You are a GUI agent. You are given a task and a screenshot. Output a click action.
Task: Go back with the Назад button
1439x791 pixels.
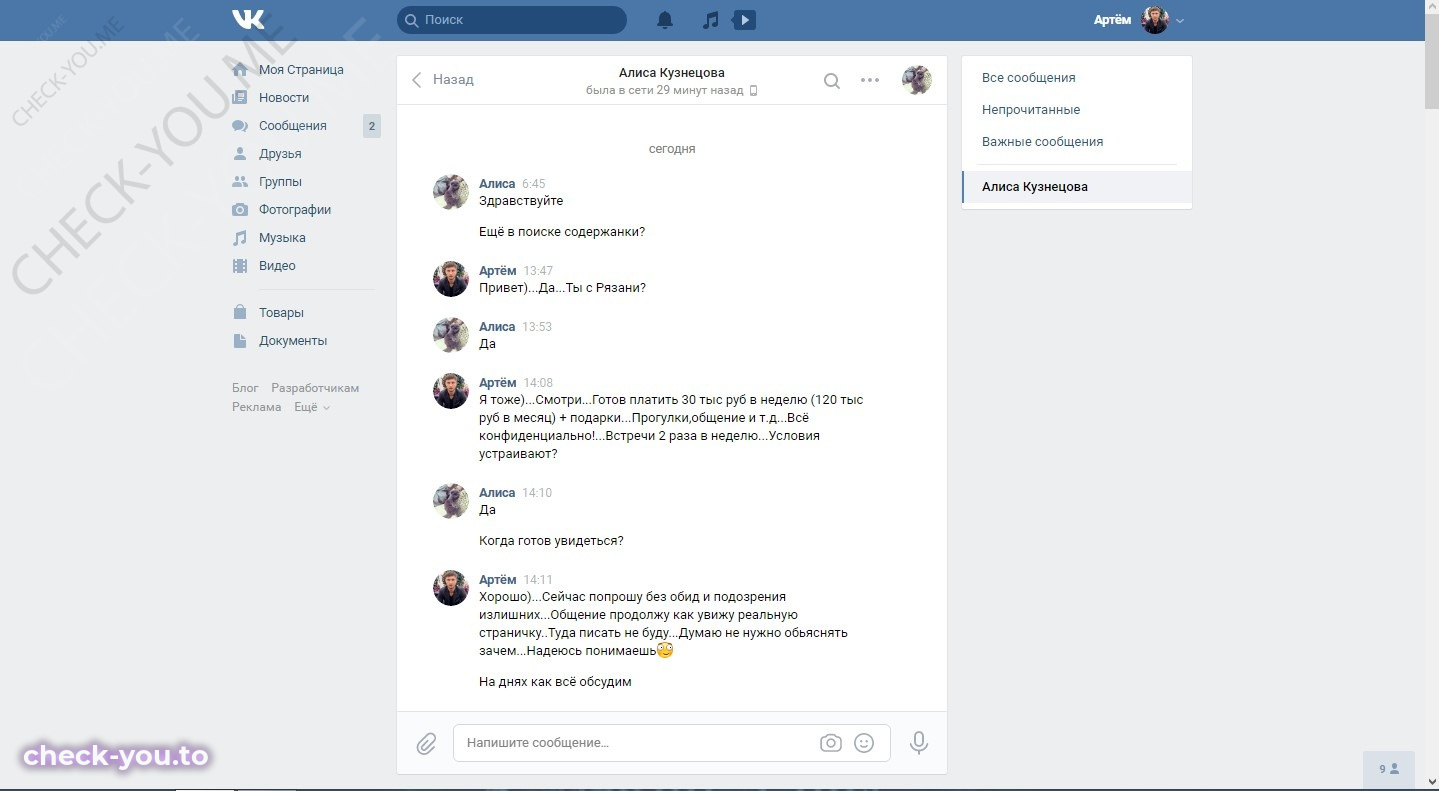pos(443,79)
